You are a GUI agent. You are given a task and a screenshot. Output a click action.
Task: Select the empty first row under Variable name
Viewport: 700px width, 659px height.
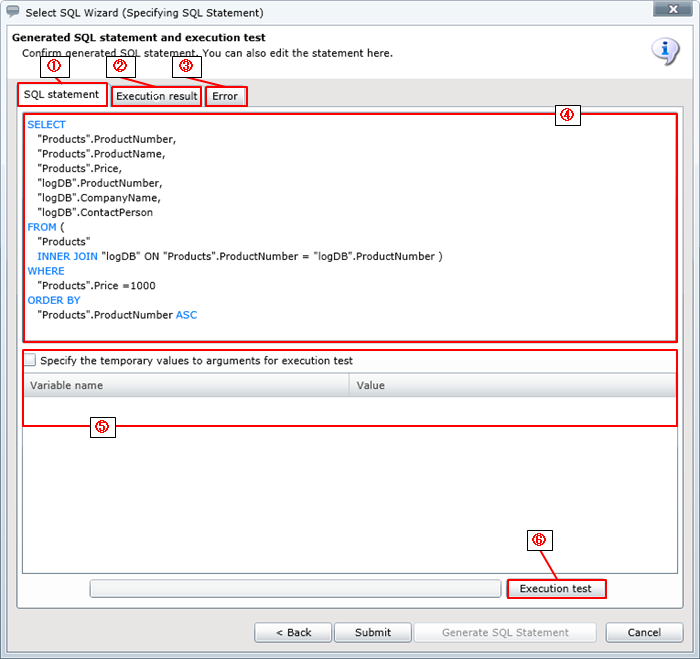click(186, 410)
